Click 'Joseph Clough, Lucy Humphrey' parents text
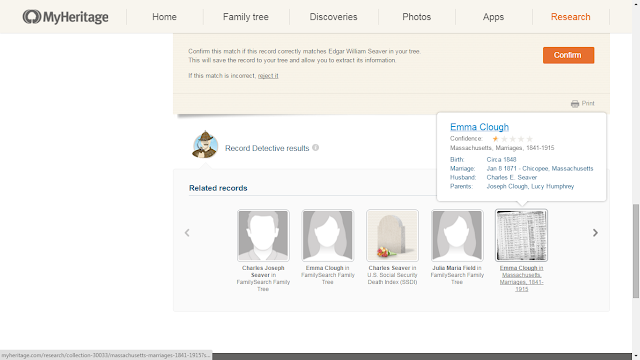 [530, 186]
